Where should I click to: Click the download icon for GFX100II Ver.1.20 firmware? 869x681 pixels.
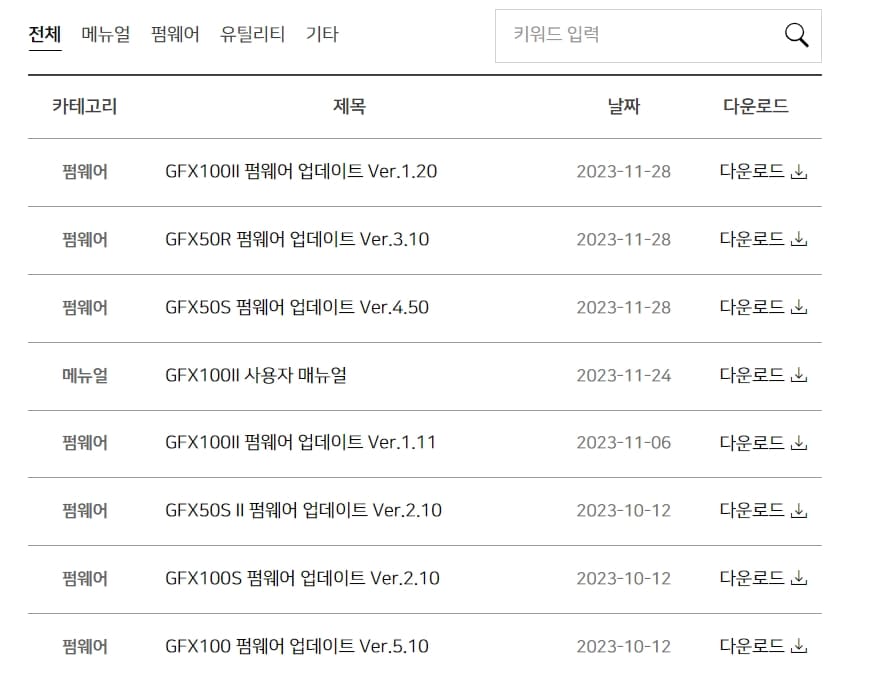point(798,171)
